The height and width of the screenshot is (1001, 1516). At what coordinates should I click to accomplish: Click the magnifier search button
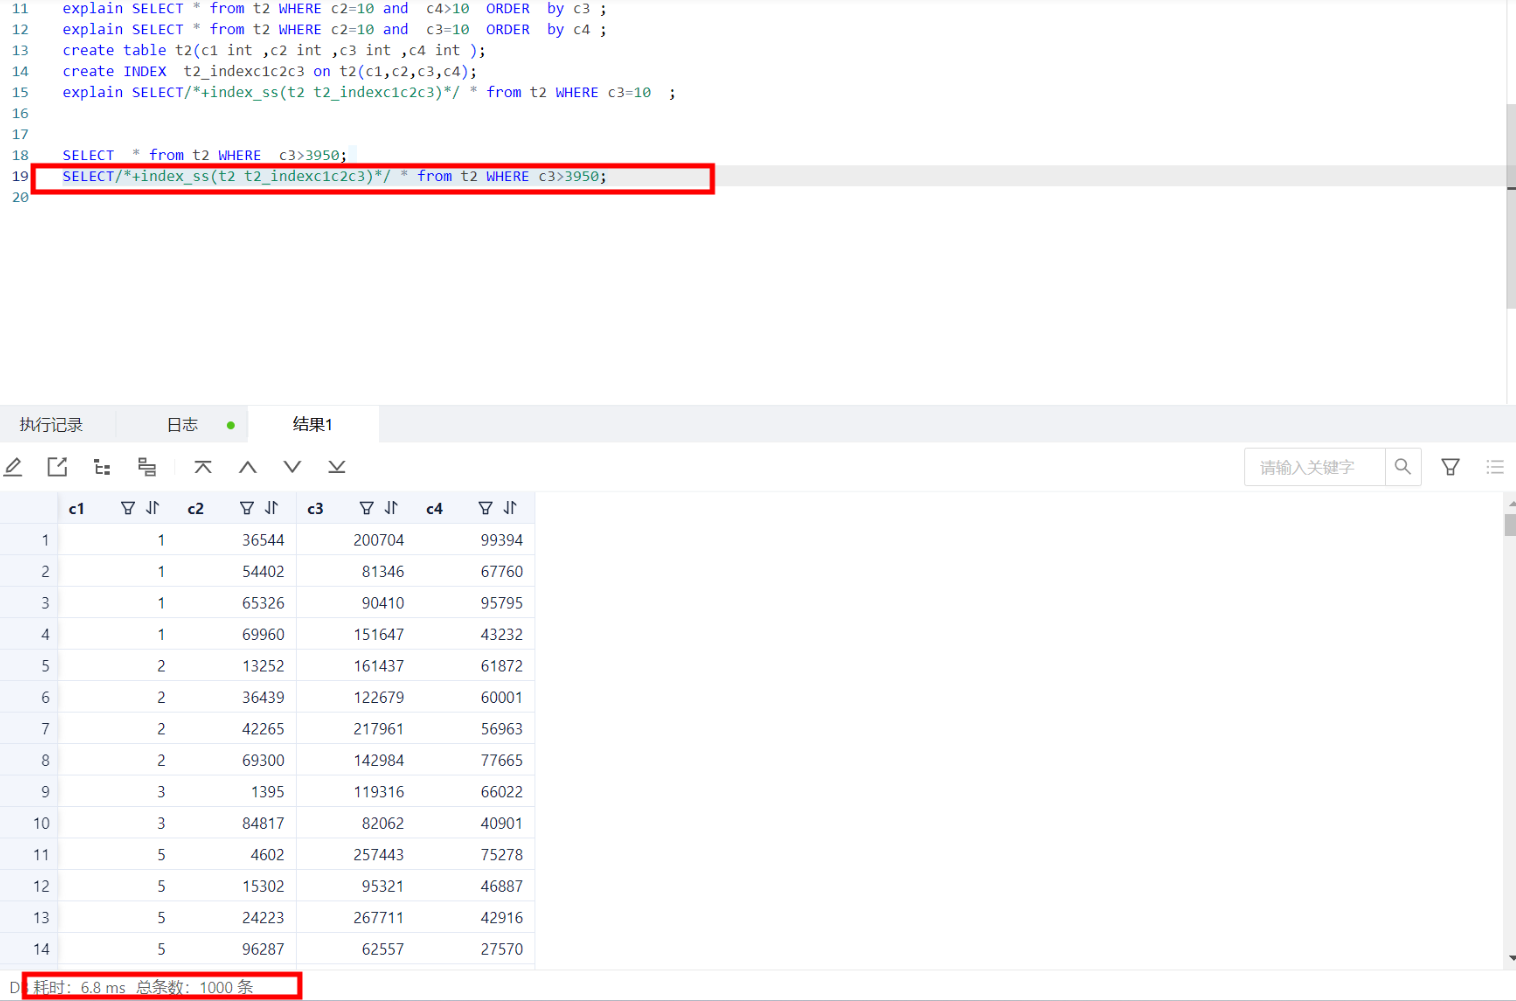(1403, 467)
